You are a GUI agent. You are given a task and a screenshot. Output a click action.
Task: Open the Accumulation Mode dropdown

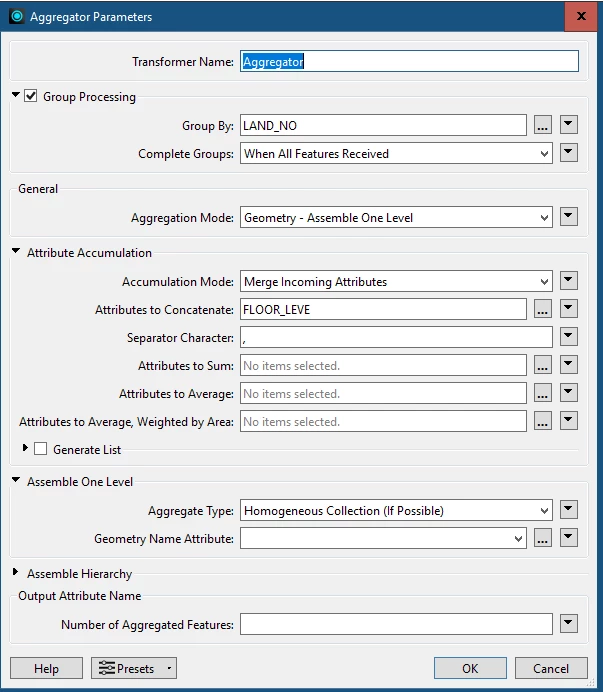[x=396, y=281]
